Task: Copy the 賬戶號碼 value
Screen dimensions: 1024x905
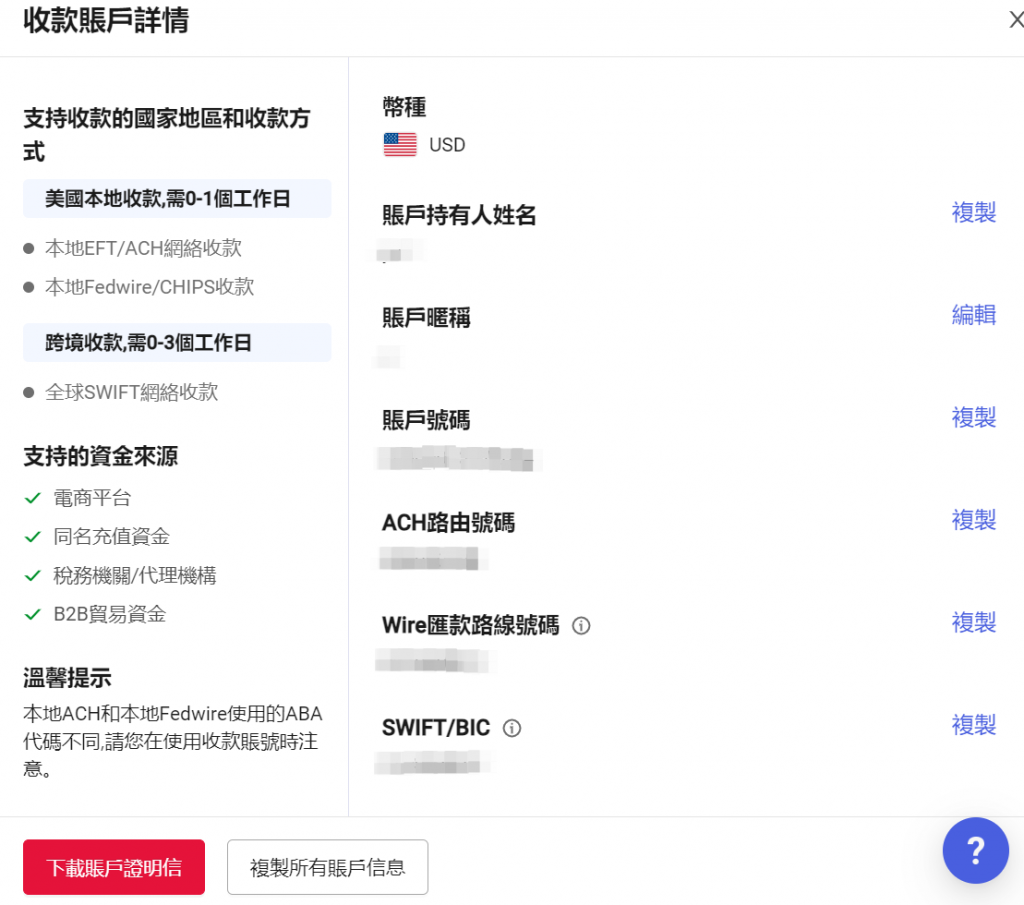Action: click(x=973, y=418)
